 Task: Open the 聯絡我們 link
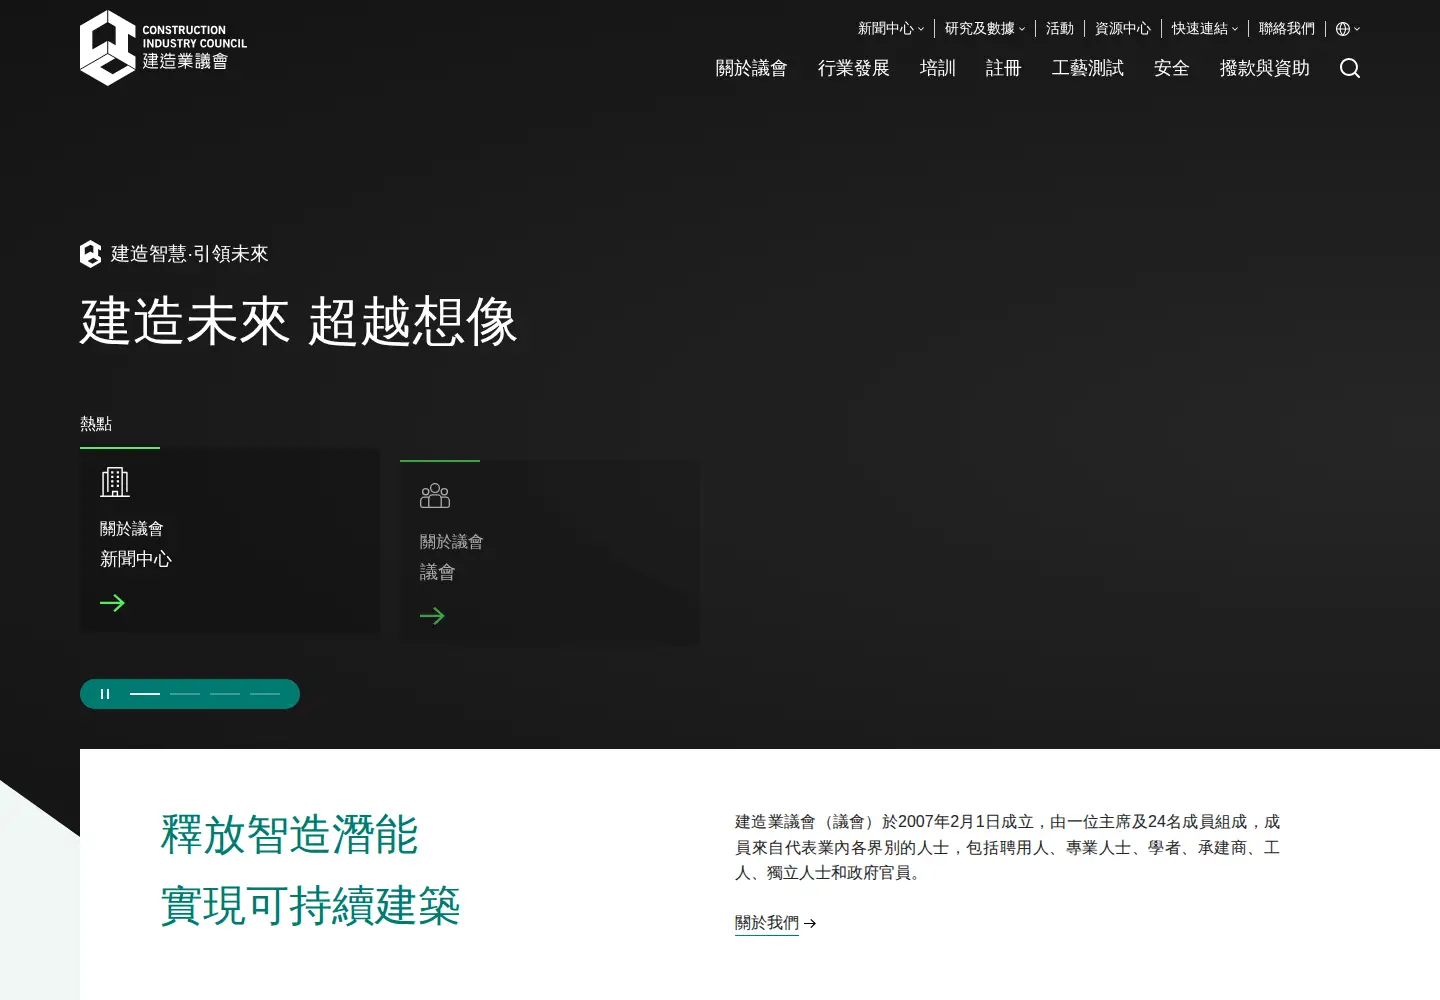1287,29
